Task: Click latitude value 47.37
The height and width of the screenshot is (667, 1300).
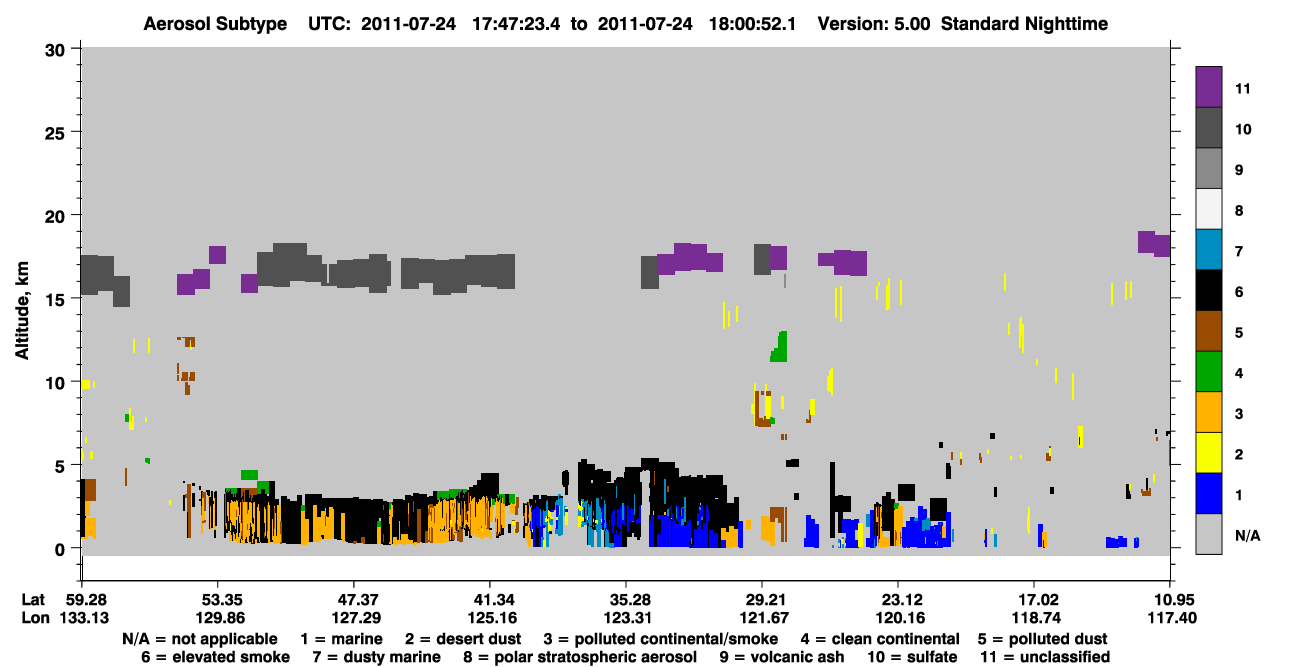Action: coord(353,600)
